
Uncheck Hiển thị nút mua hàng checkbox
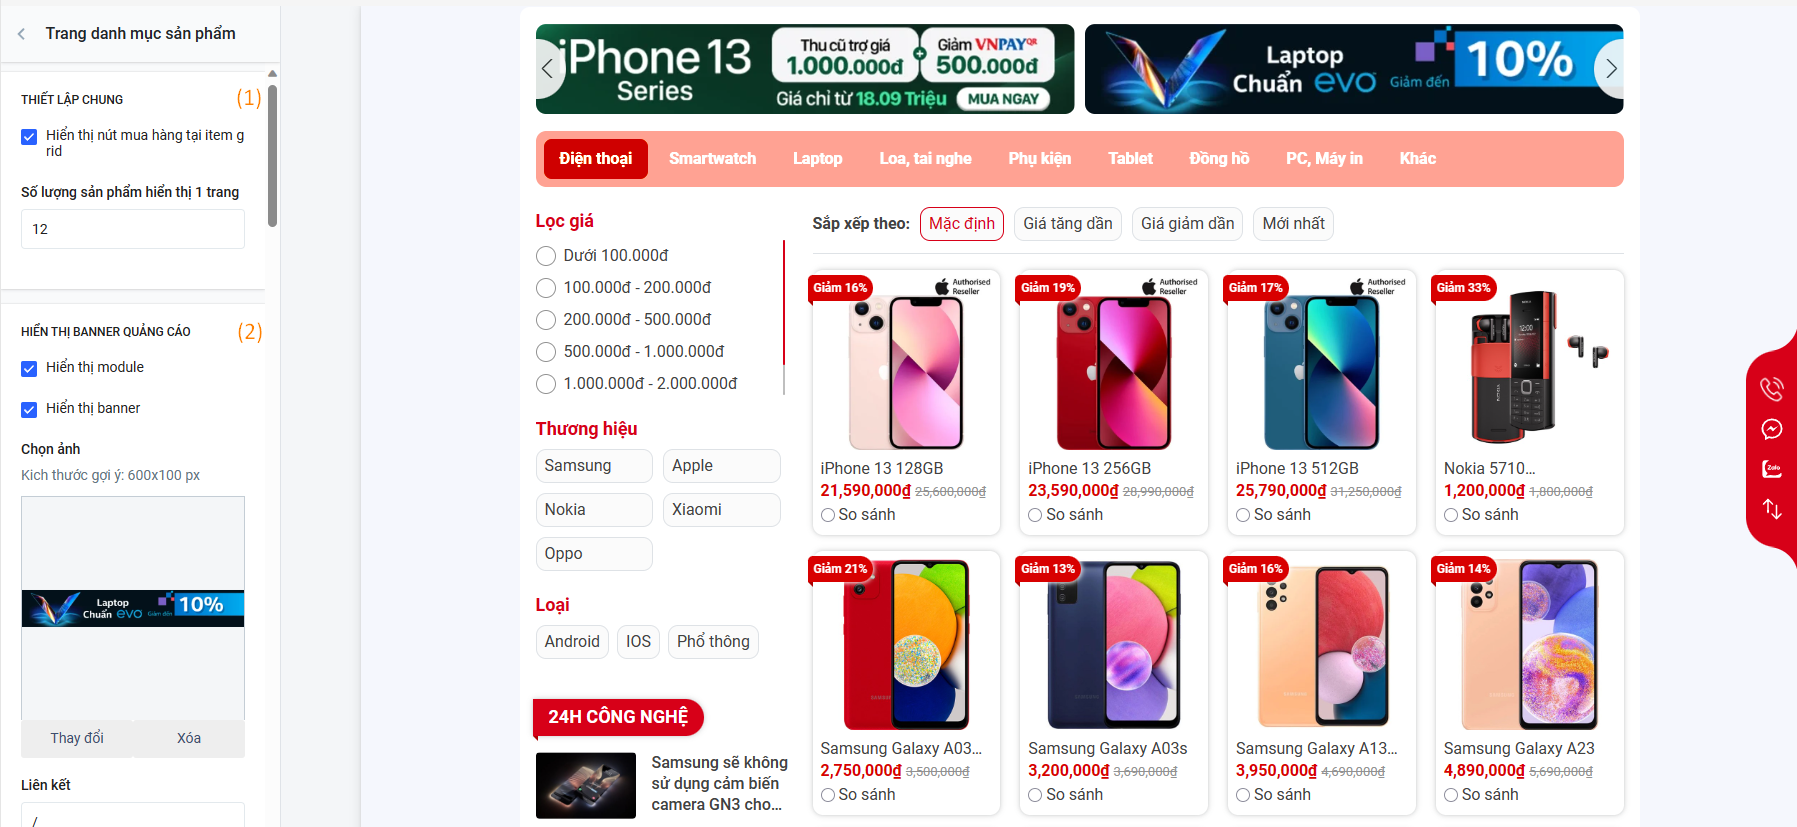tap(29, 137)
